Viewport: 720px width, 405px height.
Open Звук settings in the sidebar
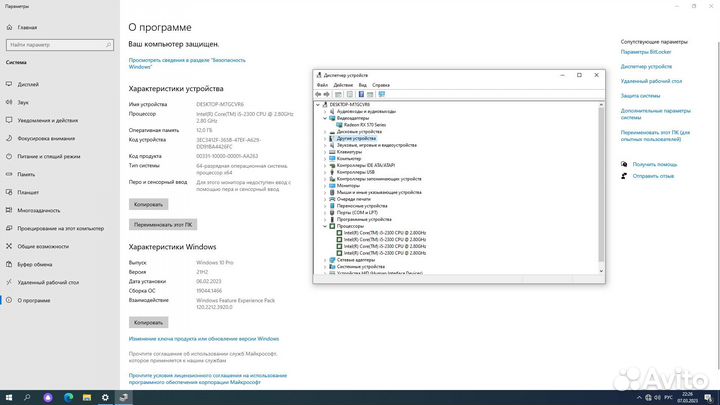click(23, 102)
